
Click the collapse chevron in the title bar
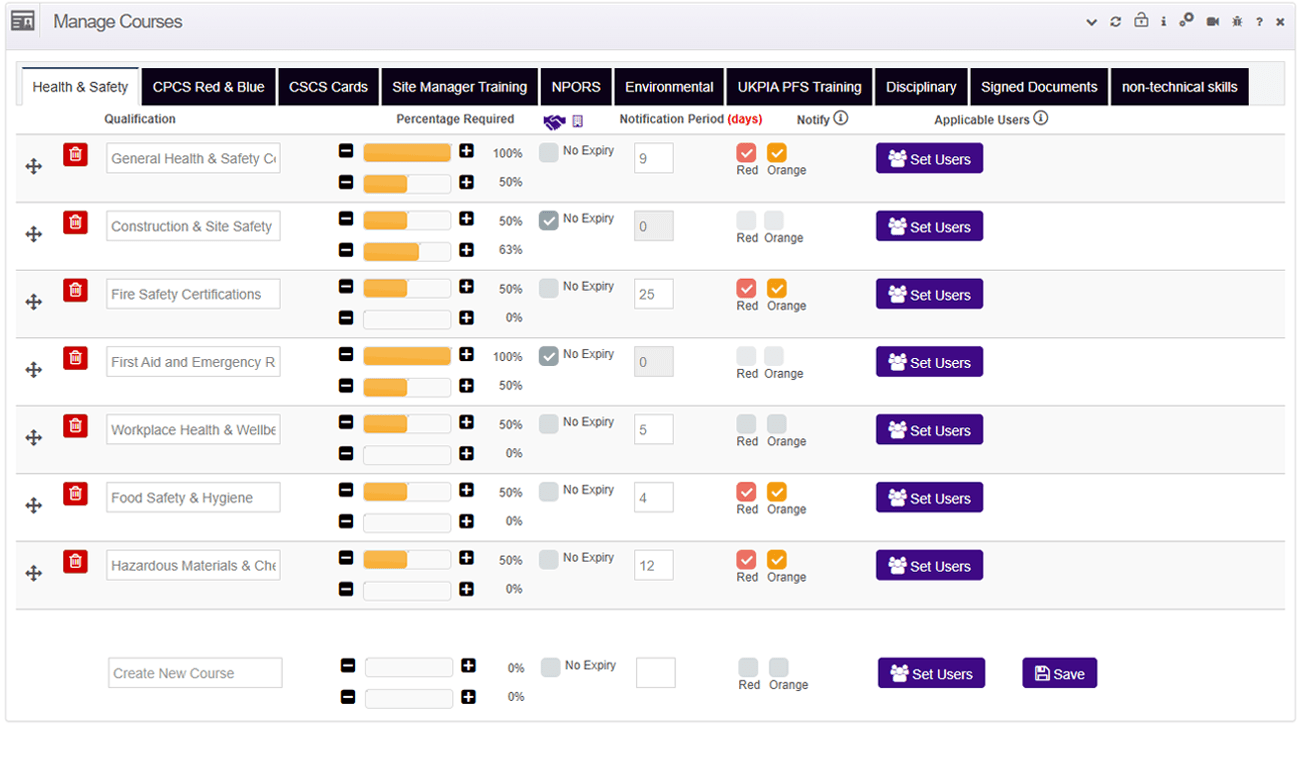pyautogui.click(x=1091, y=20)
